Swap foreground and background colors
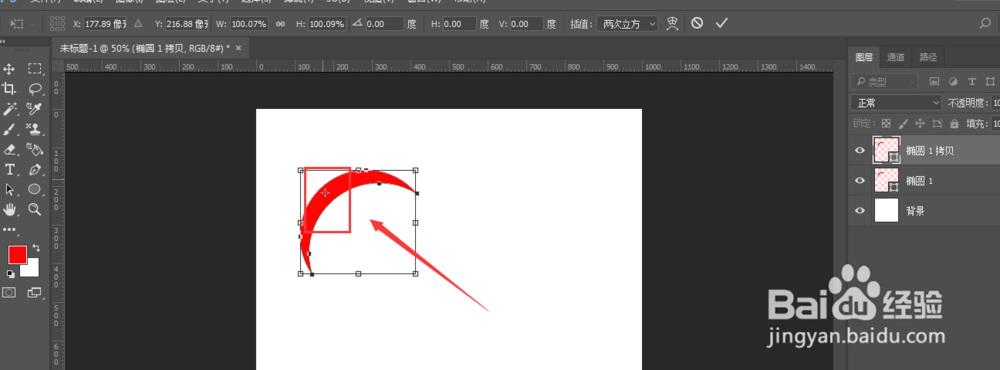Screen dimensions: 1000x370 (x=36, y=248)
